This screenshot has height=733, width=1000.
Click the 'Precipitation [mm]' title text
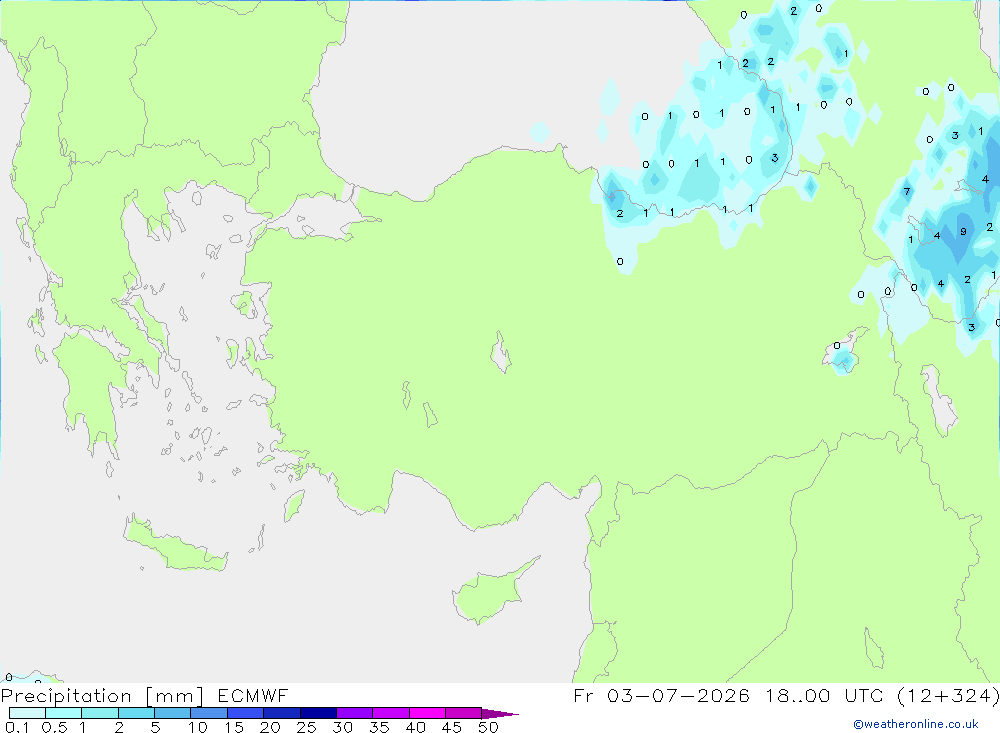coord(102,695)
